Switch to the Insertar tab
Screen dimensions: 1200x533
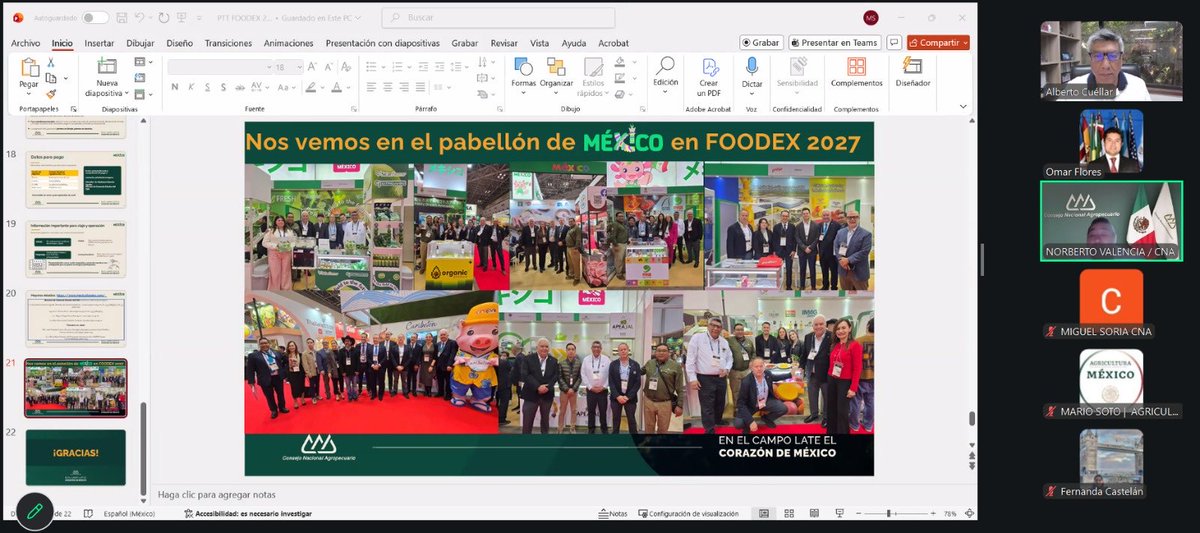point(99,43)
